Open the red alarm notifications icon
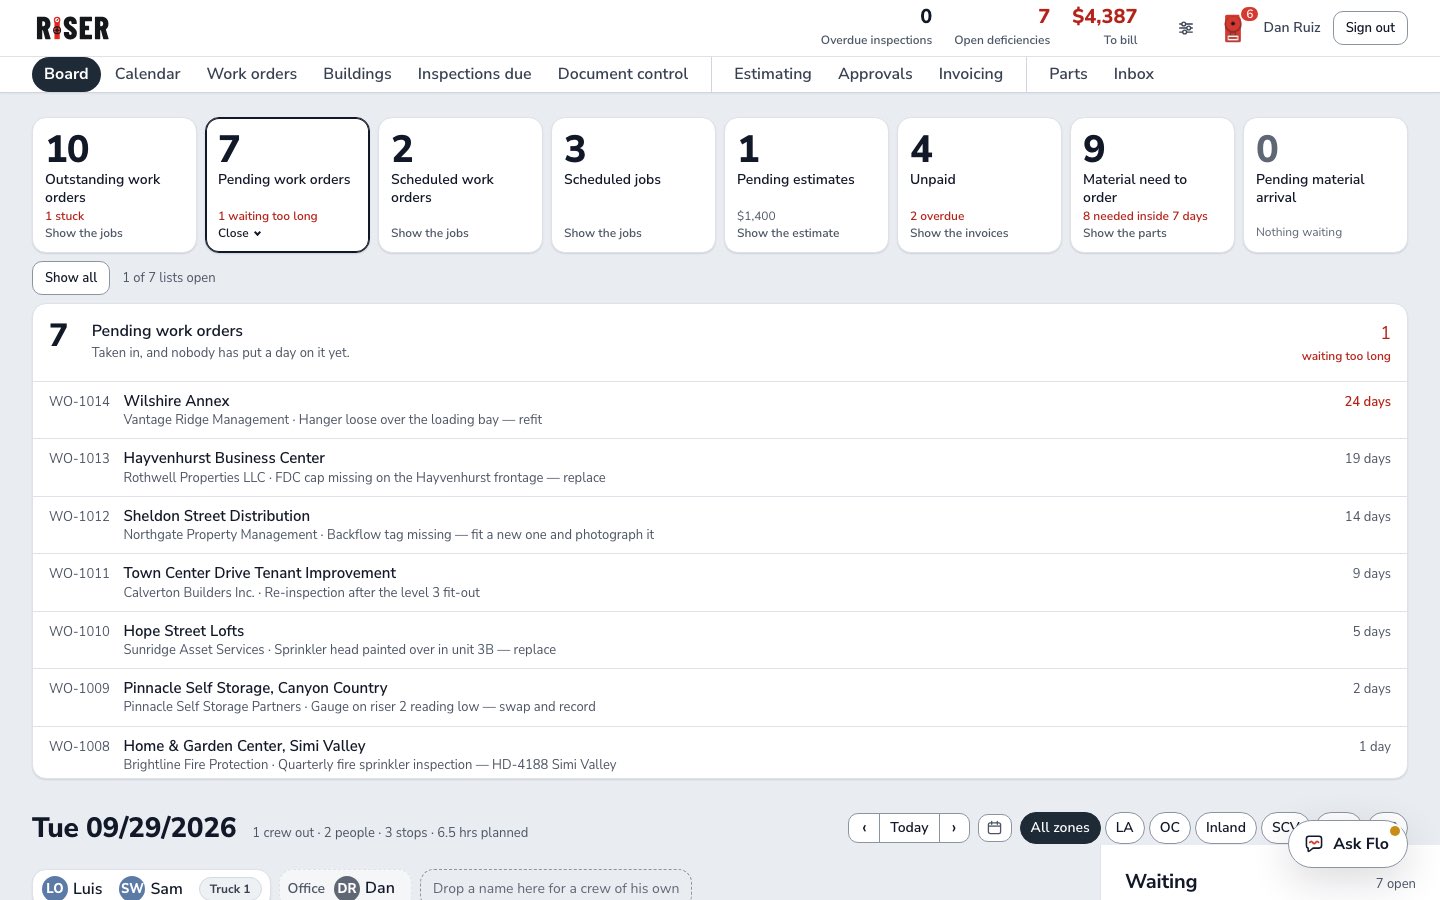 [1233, 28]
